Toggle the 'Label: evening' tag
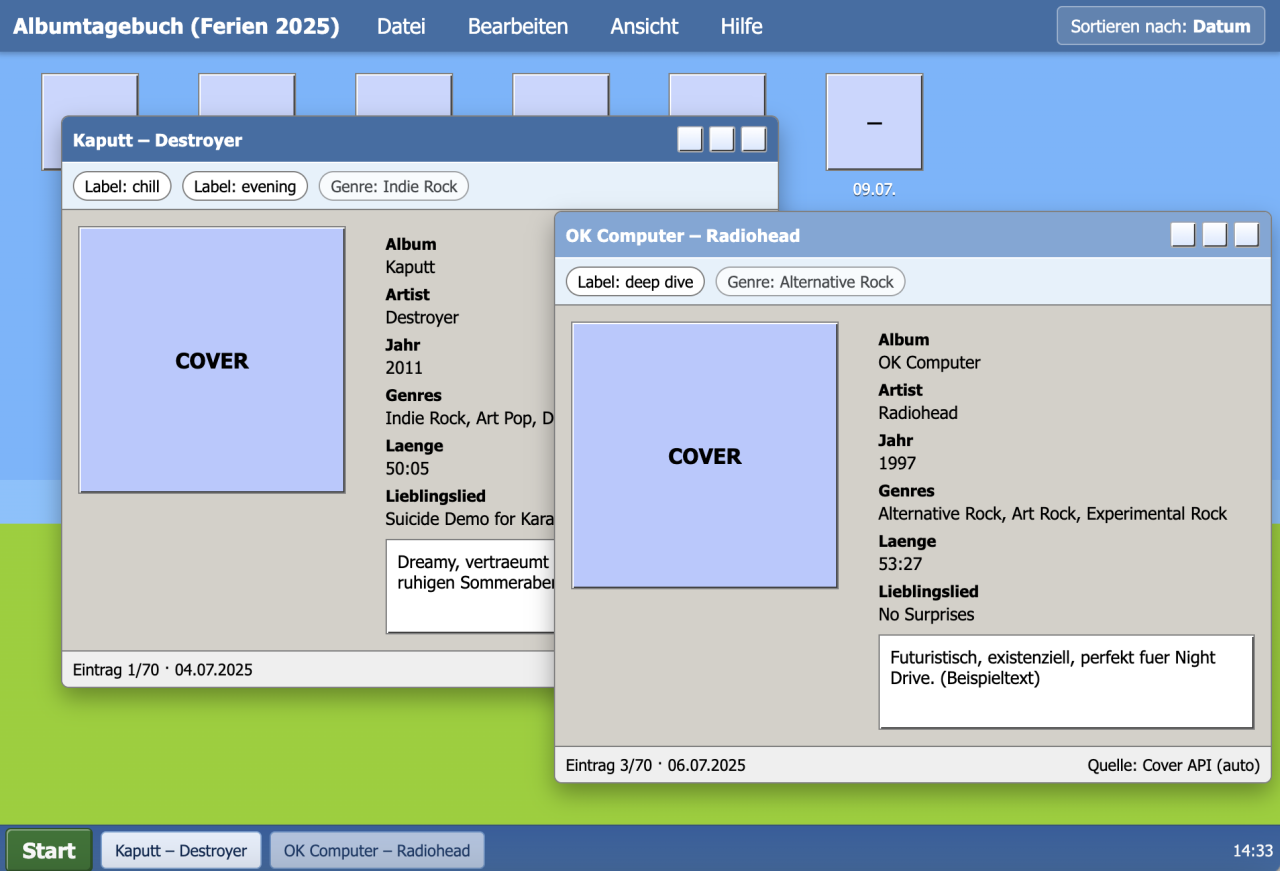Screen dimensions: 1280x871 [245, 186]
